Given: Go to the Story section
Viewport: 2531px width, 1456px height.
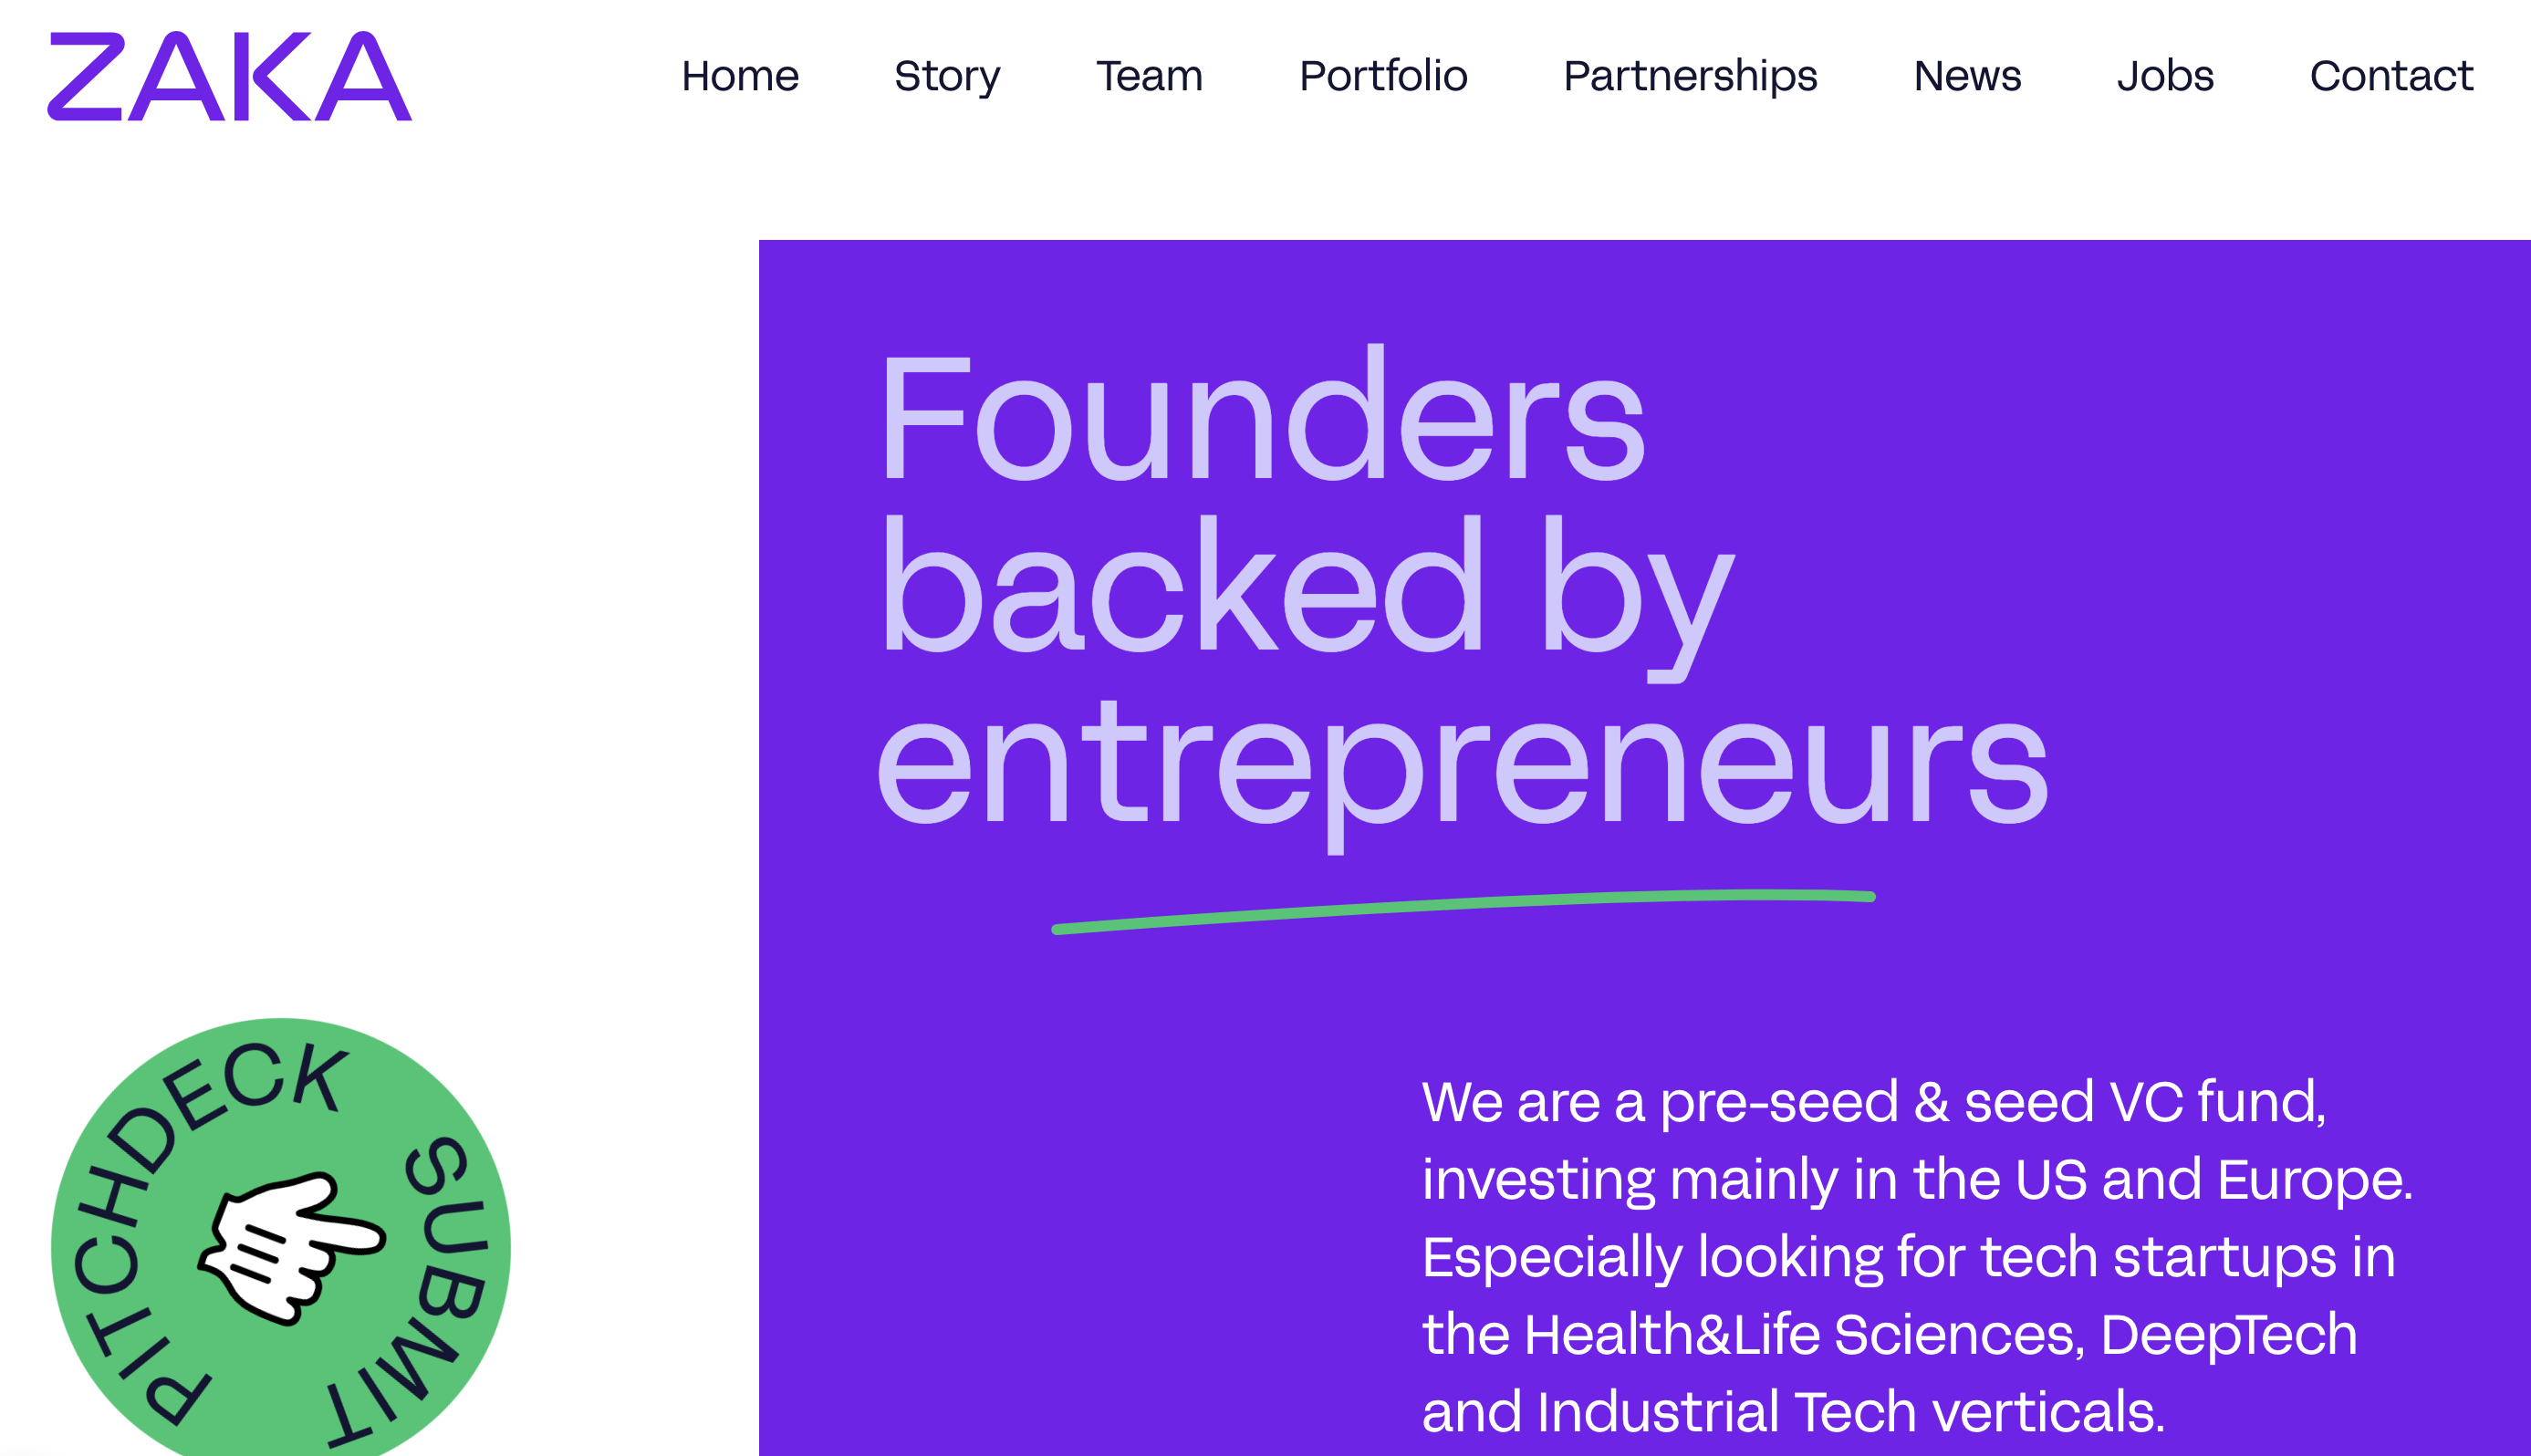Looking at the screenshot, I should click(x=947, y=77).
